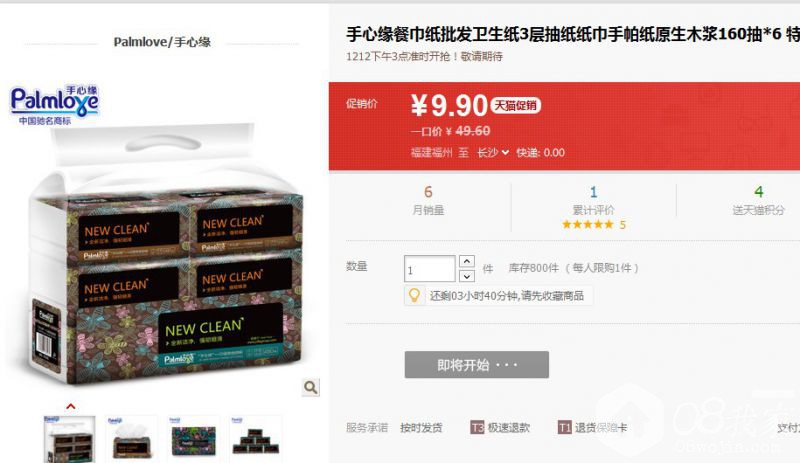The image size is (800, 463).
Task: Select the single tissue box thumbnail
Action: coord(132,439)
